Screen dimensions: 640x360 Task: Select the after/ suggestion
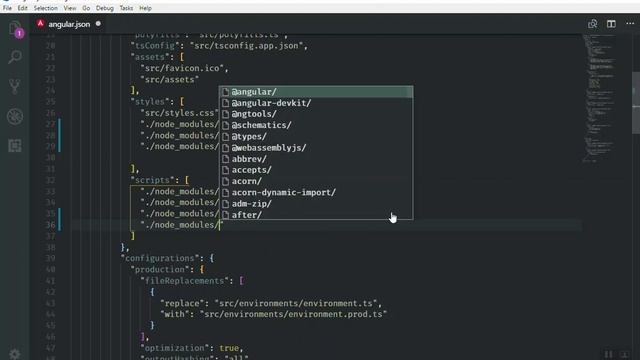(x=316, y=215)
